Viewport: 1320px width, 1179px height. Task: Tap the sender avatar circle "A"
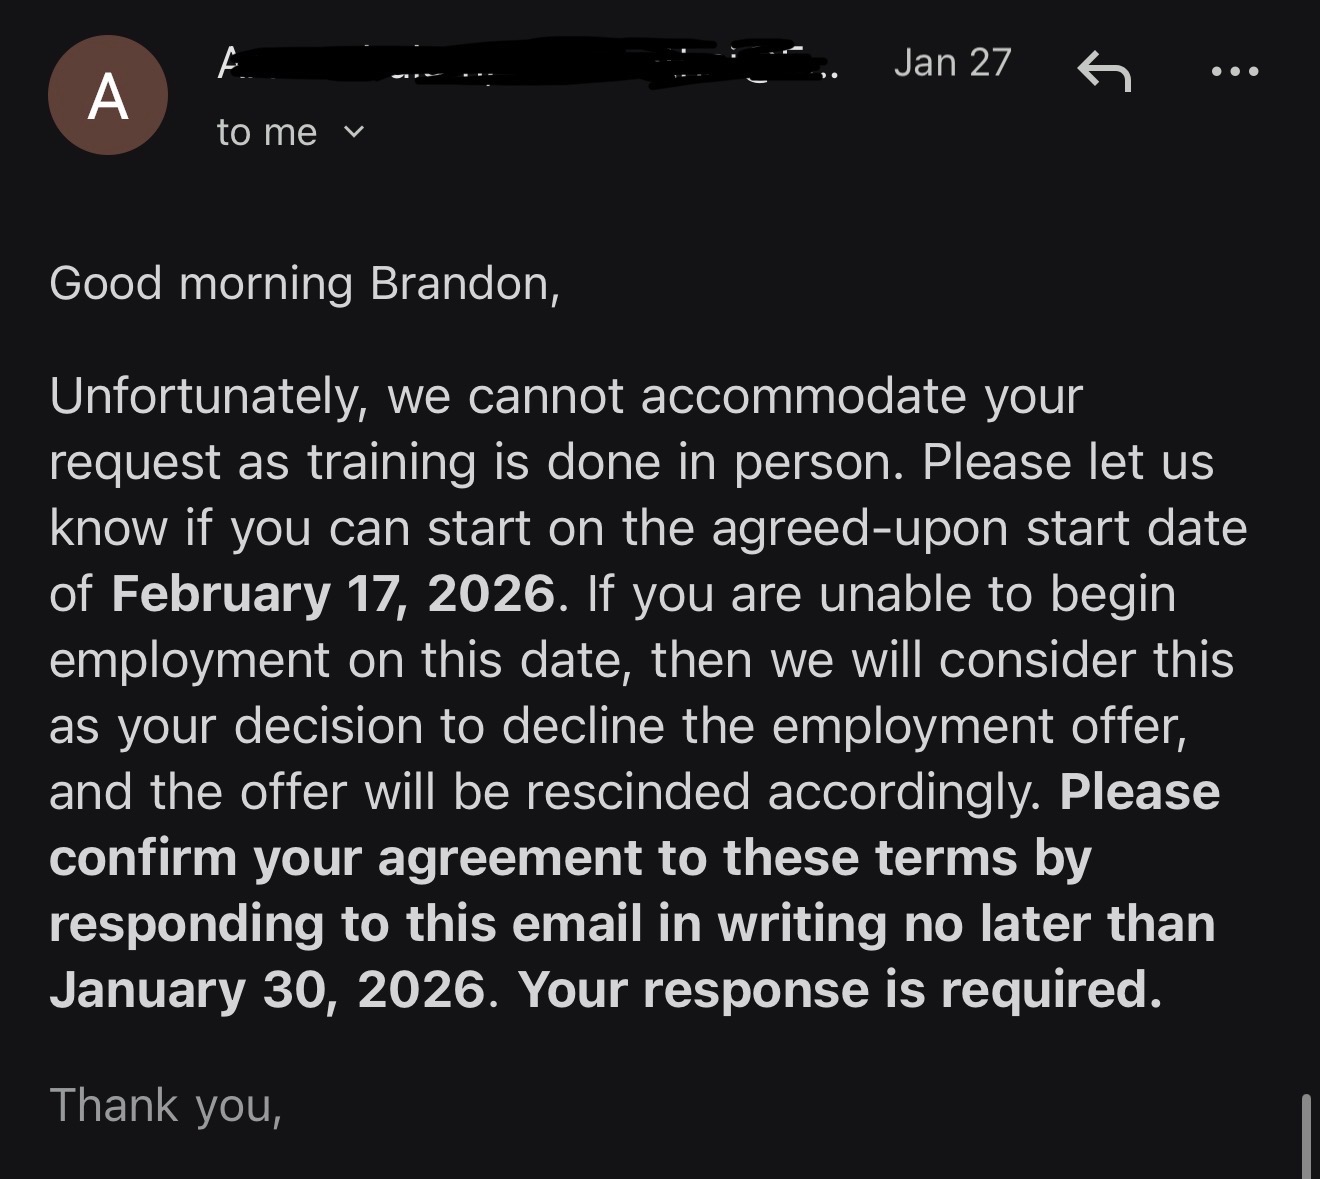(x=108, y=96)
